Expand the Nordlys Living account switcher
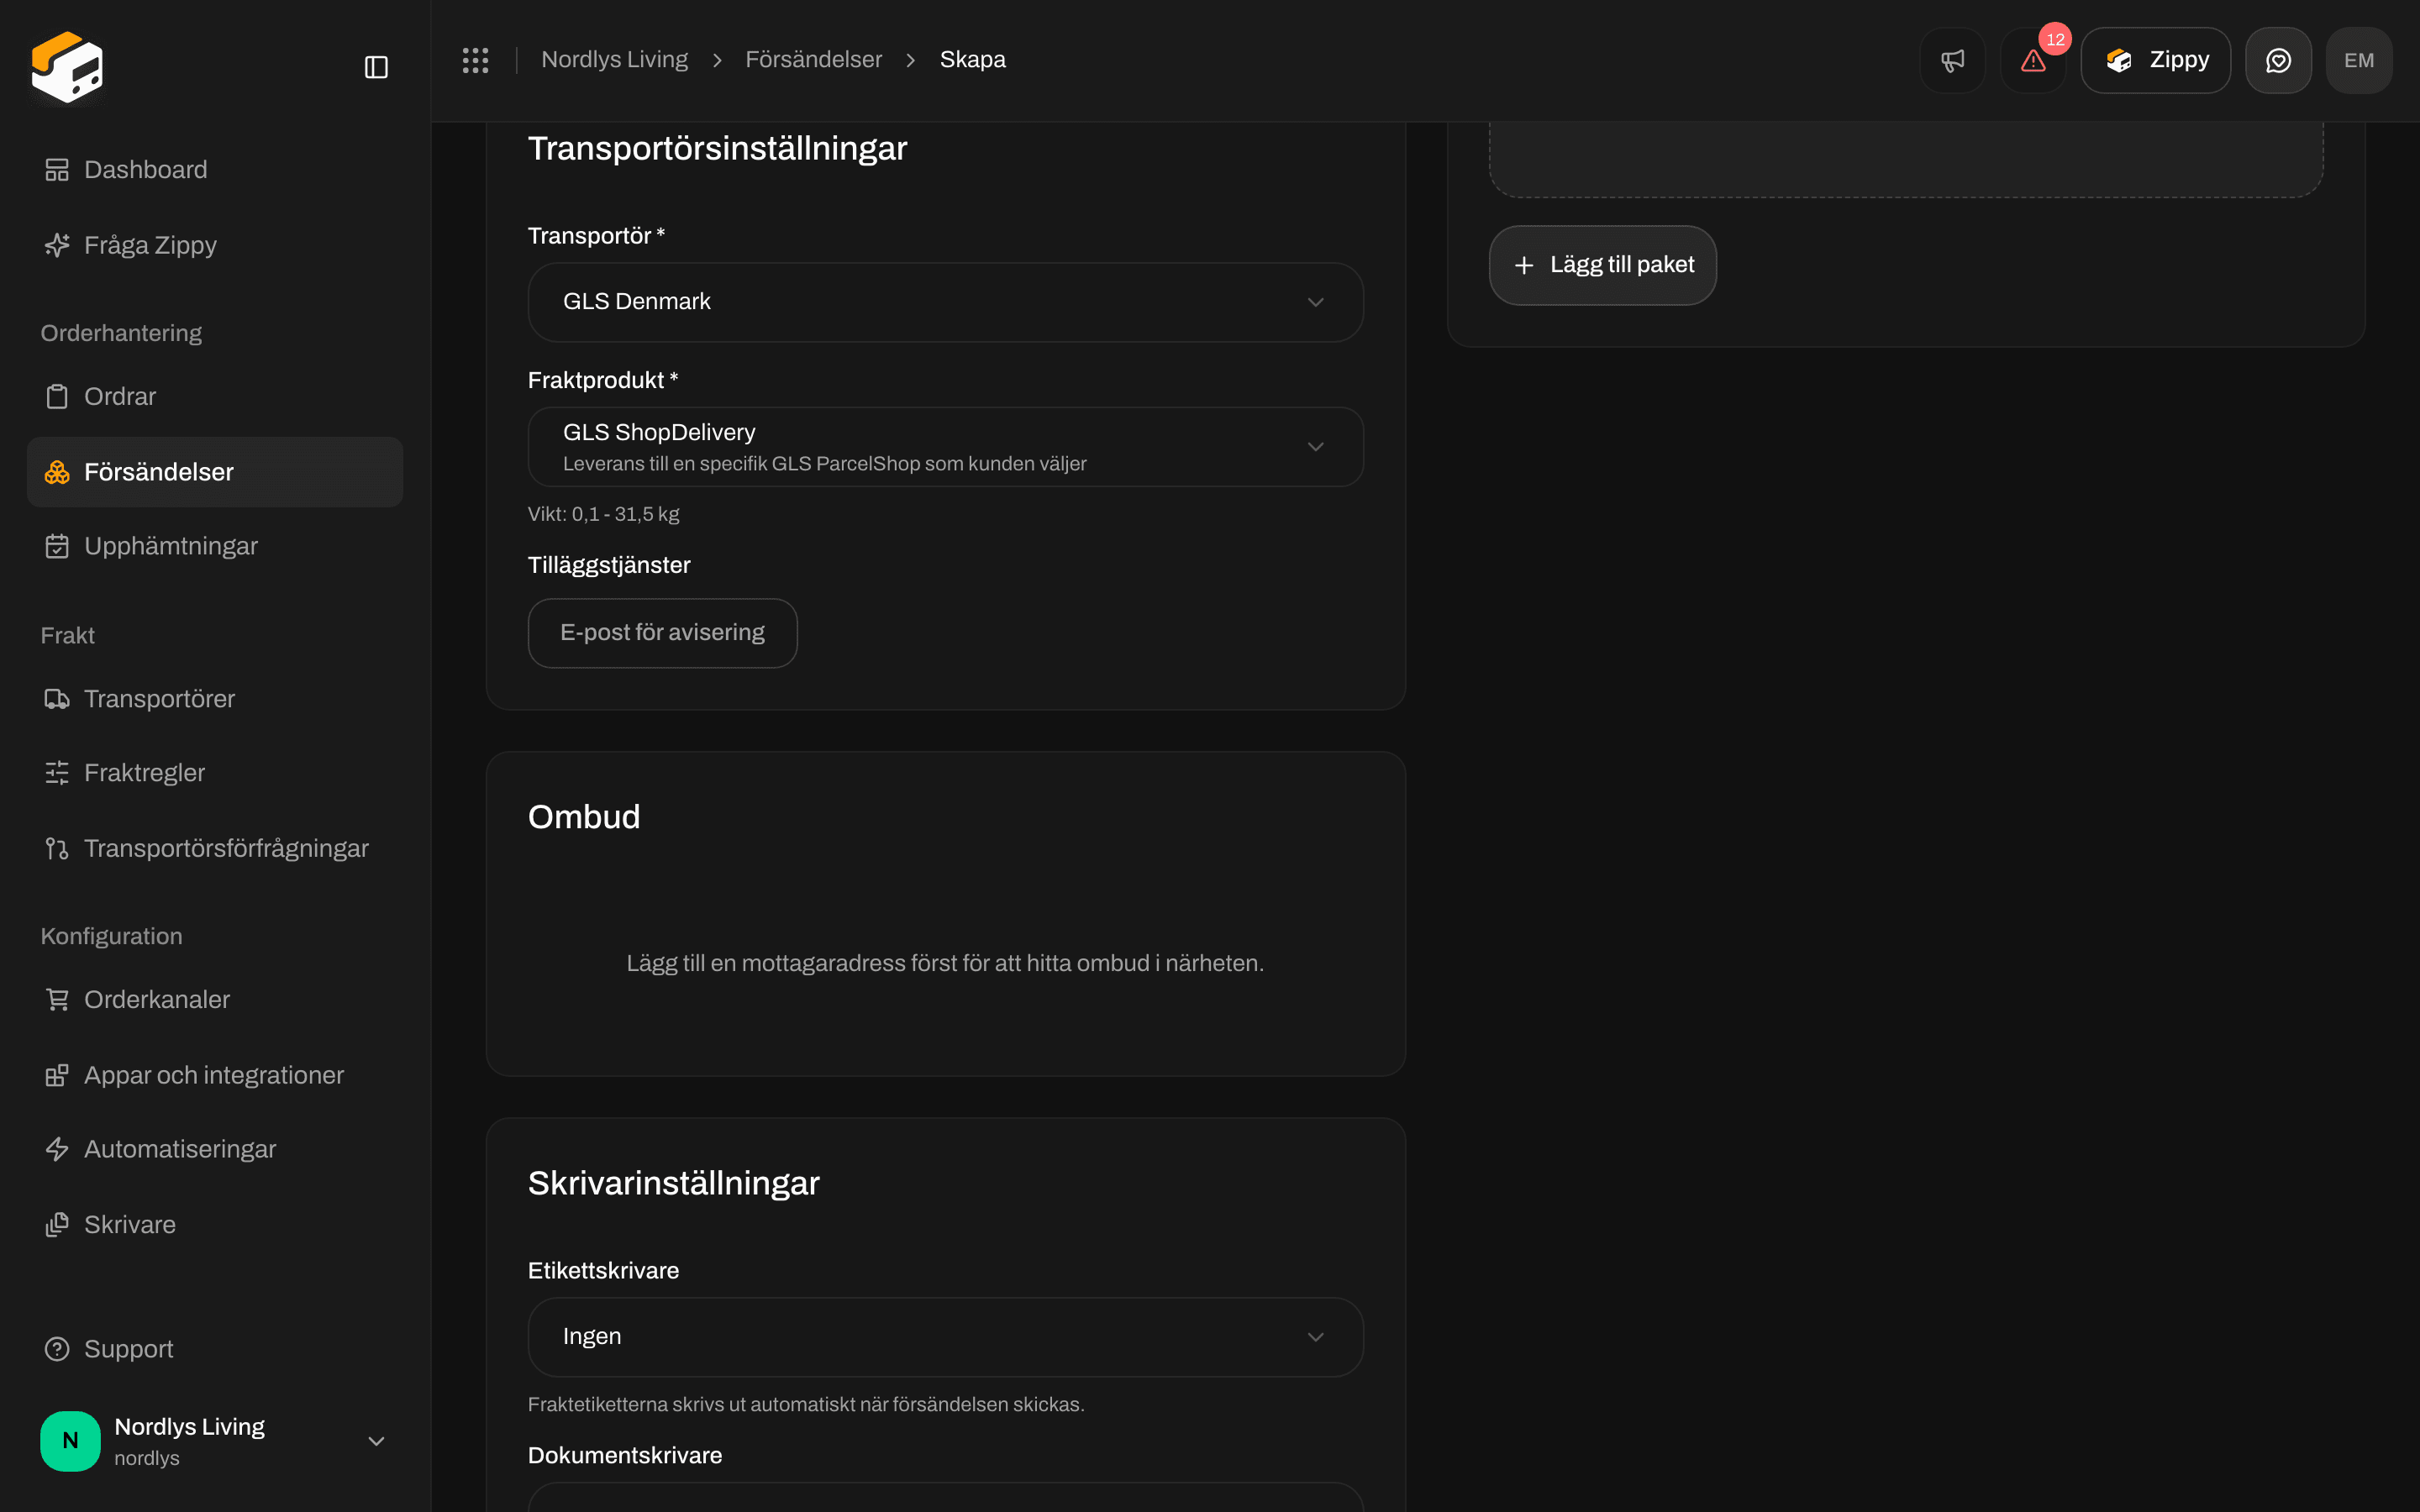Screen dimensions: 2420x1512 point(376,1441)
